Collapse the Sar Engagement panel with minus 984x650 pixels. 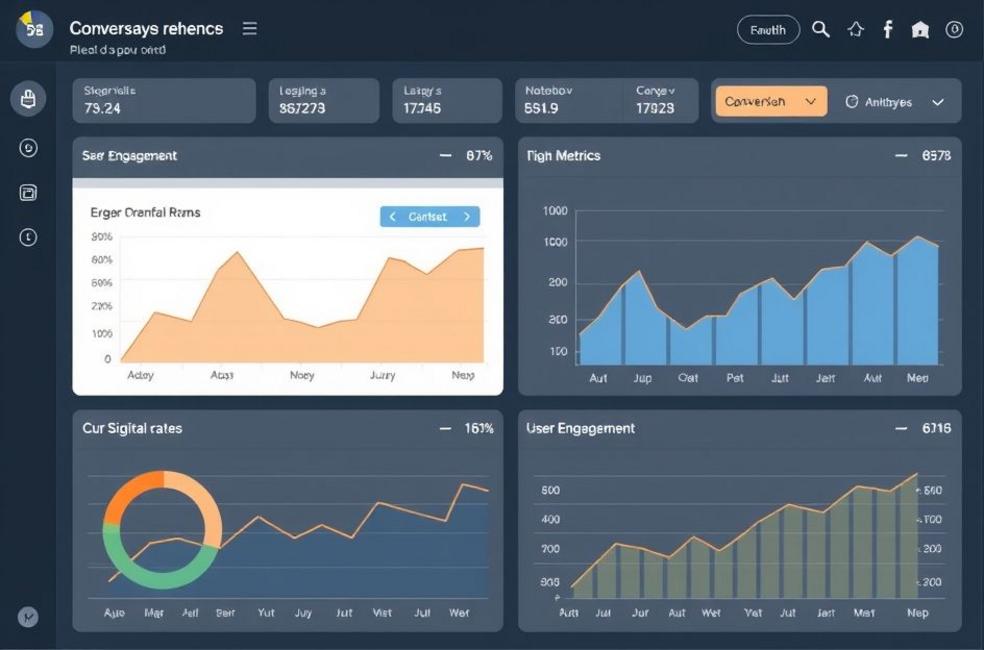coord(446,156)
